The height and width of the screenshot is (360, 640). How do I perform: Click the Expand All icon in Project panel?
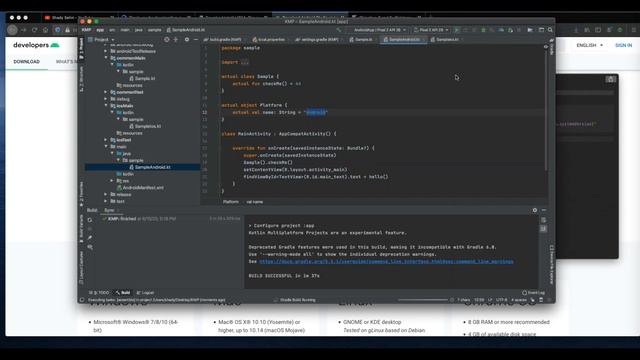pos(176,40)
